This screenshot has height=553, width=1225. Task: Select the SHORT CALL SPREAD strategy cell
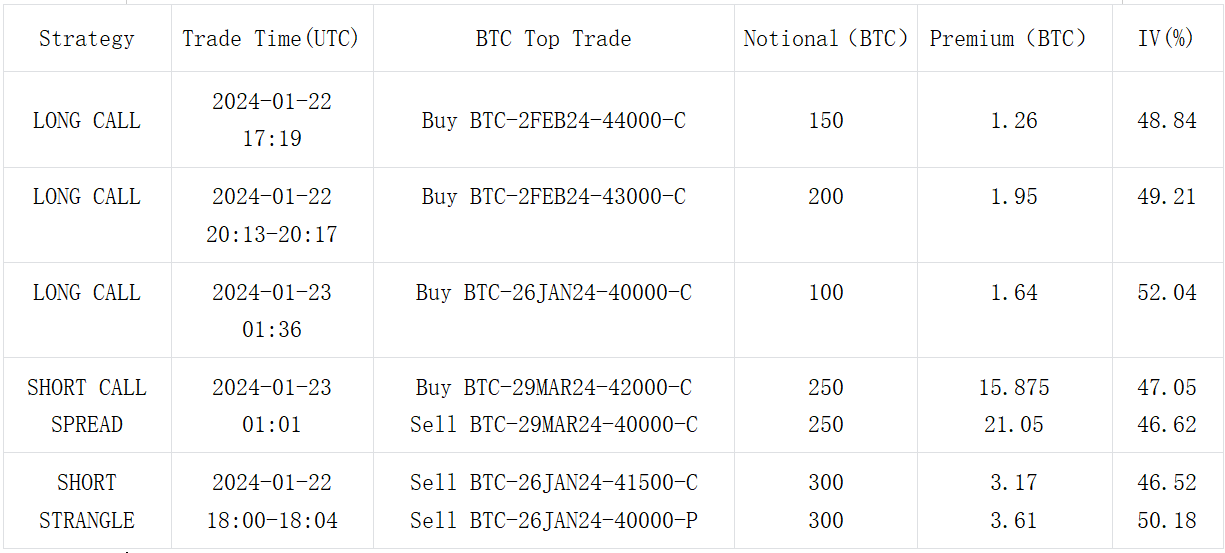click(x=87, y=406)
